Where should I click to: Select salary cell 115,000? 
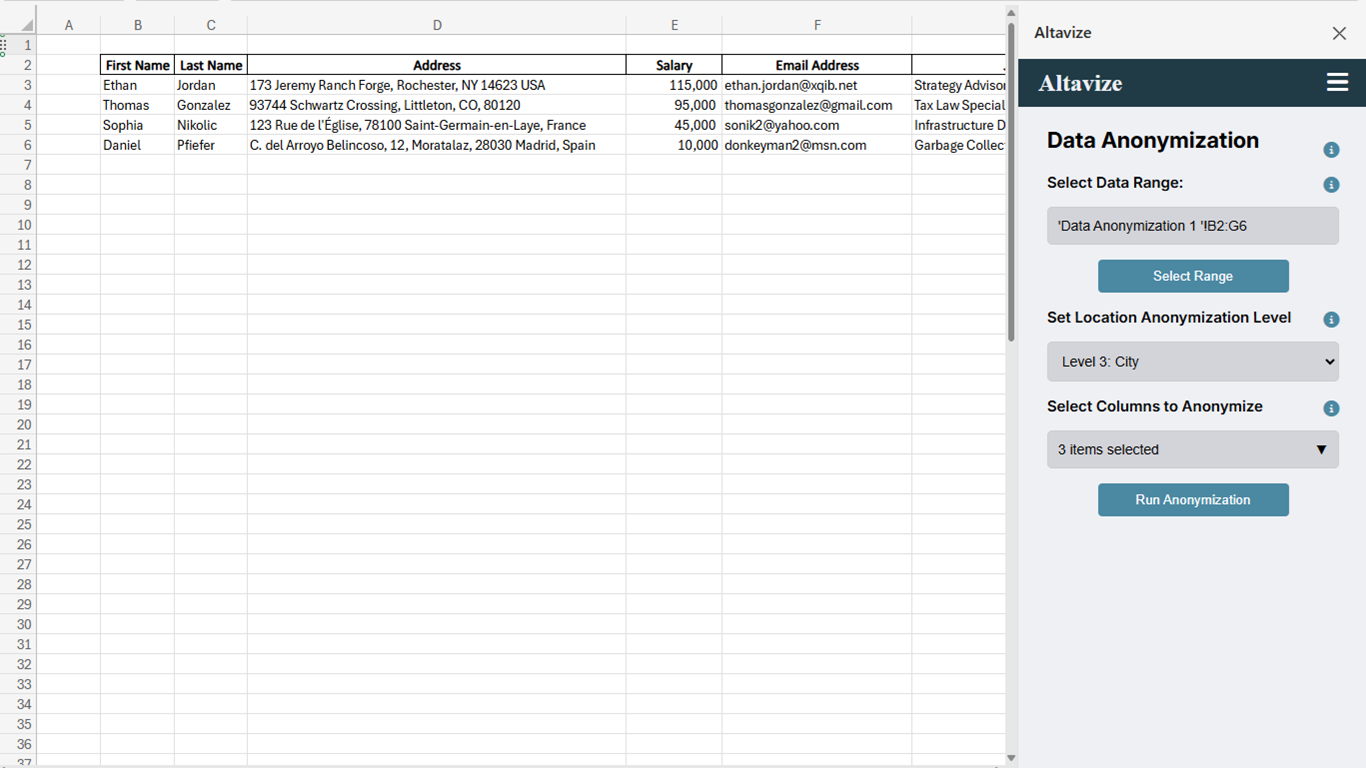pyautogui.click(x=674, y=85)
